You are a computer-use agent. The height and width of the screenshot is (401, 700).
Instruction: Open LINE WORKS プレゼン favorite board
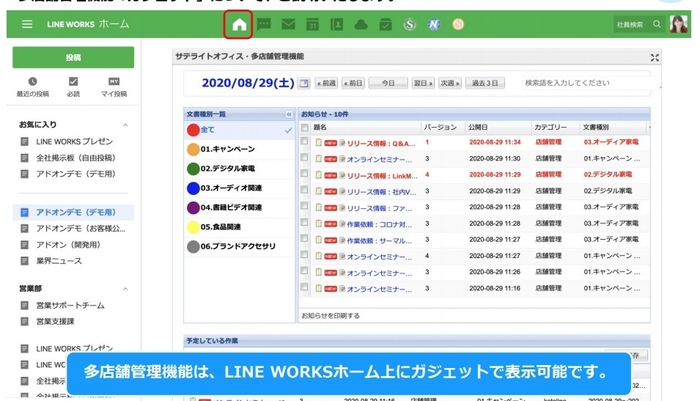tap(75, 142)
